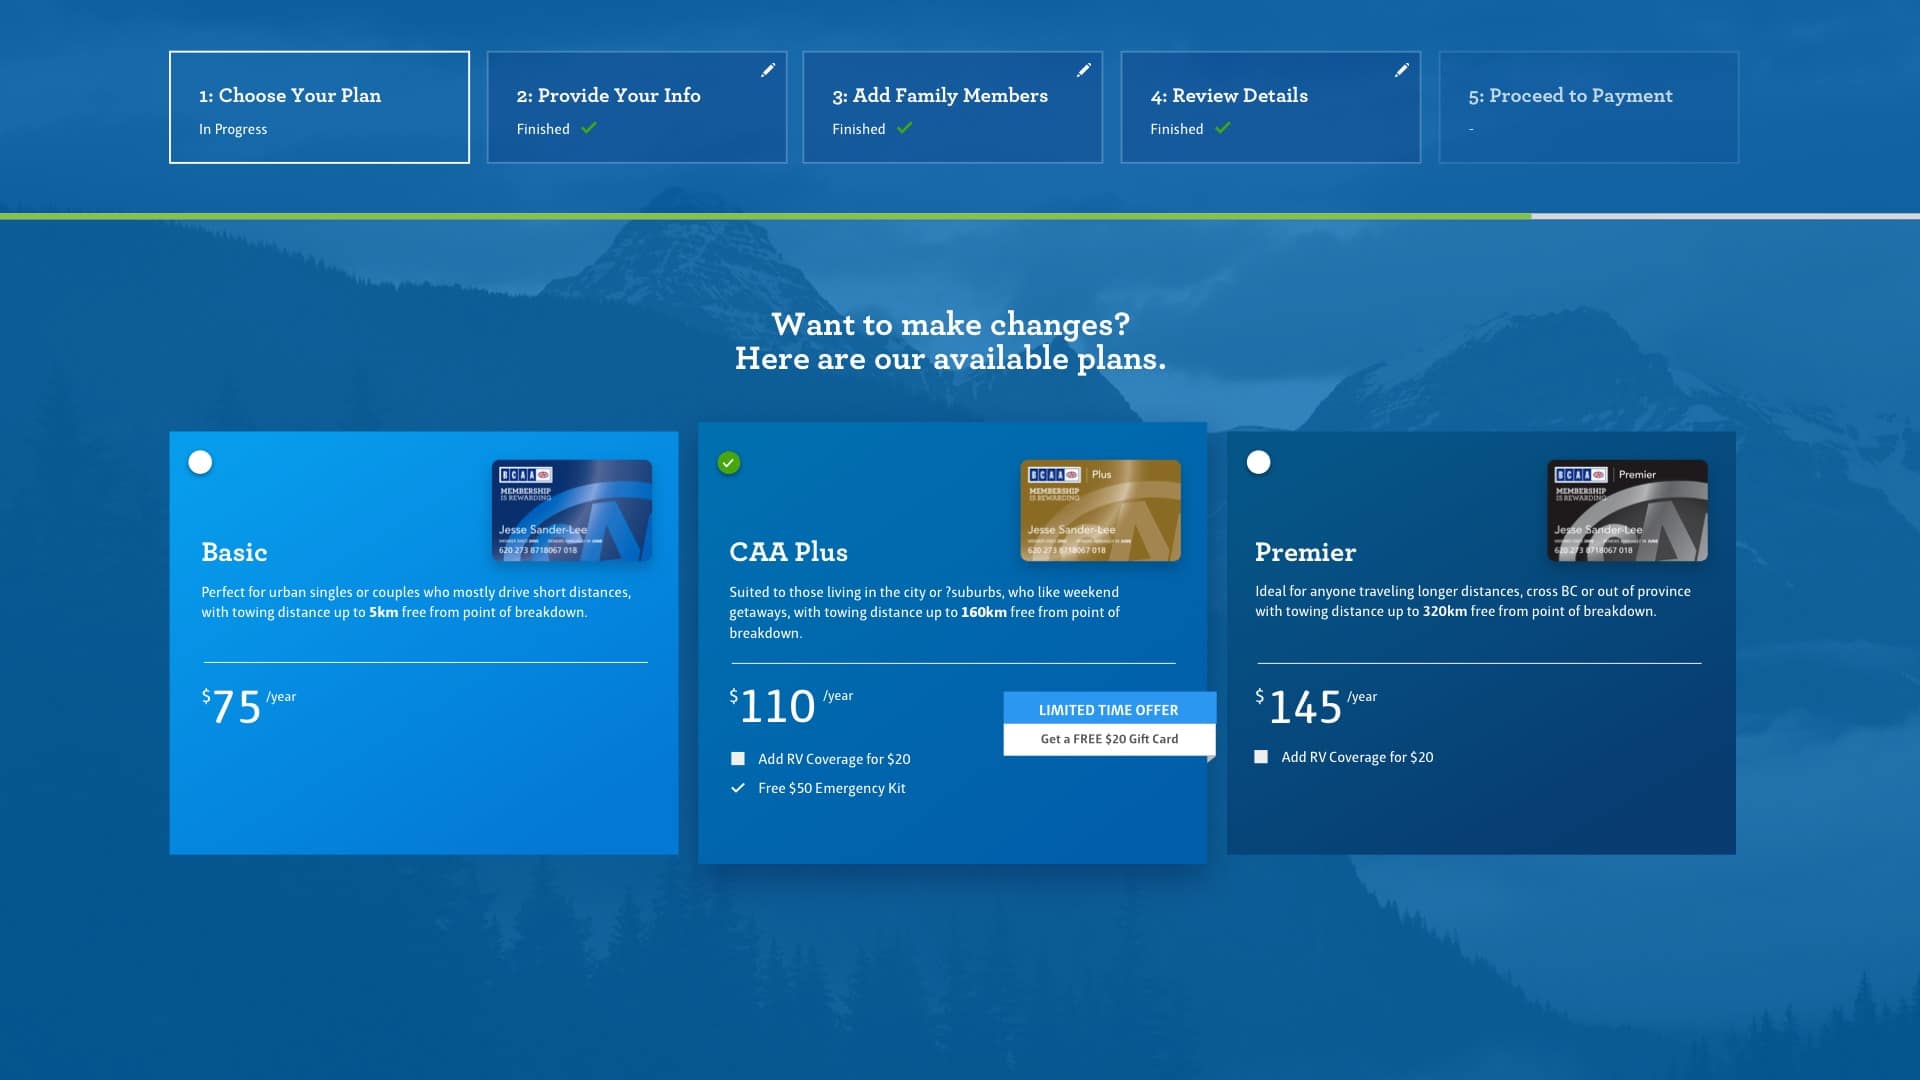Select the Basic plan radio button
The width and height of the screenshot is (1920, 1080).
pyautogui.click(x=201, y=462)
